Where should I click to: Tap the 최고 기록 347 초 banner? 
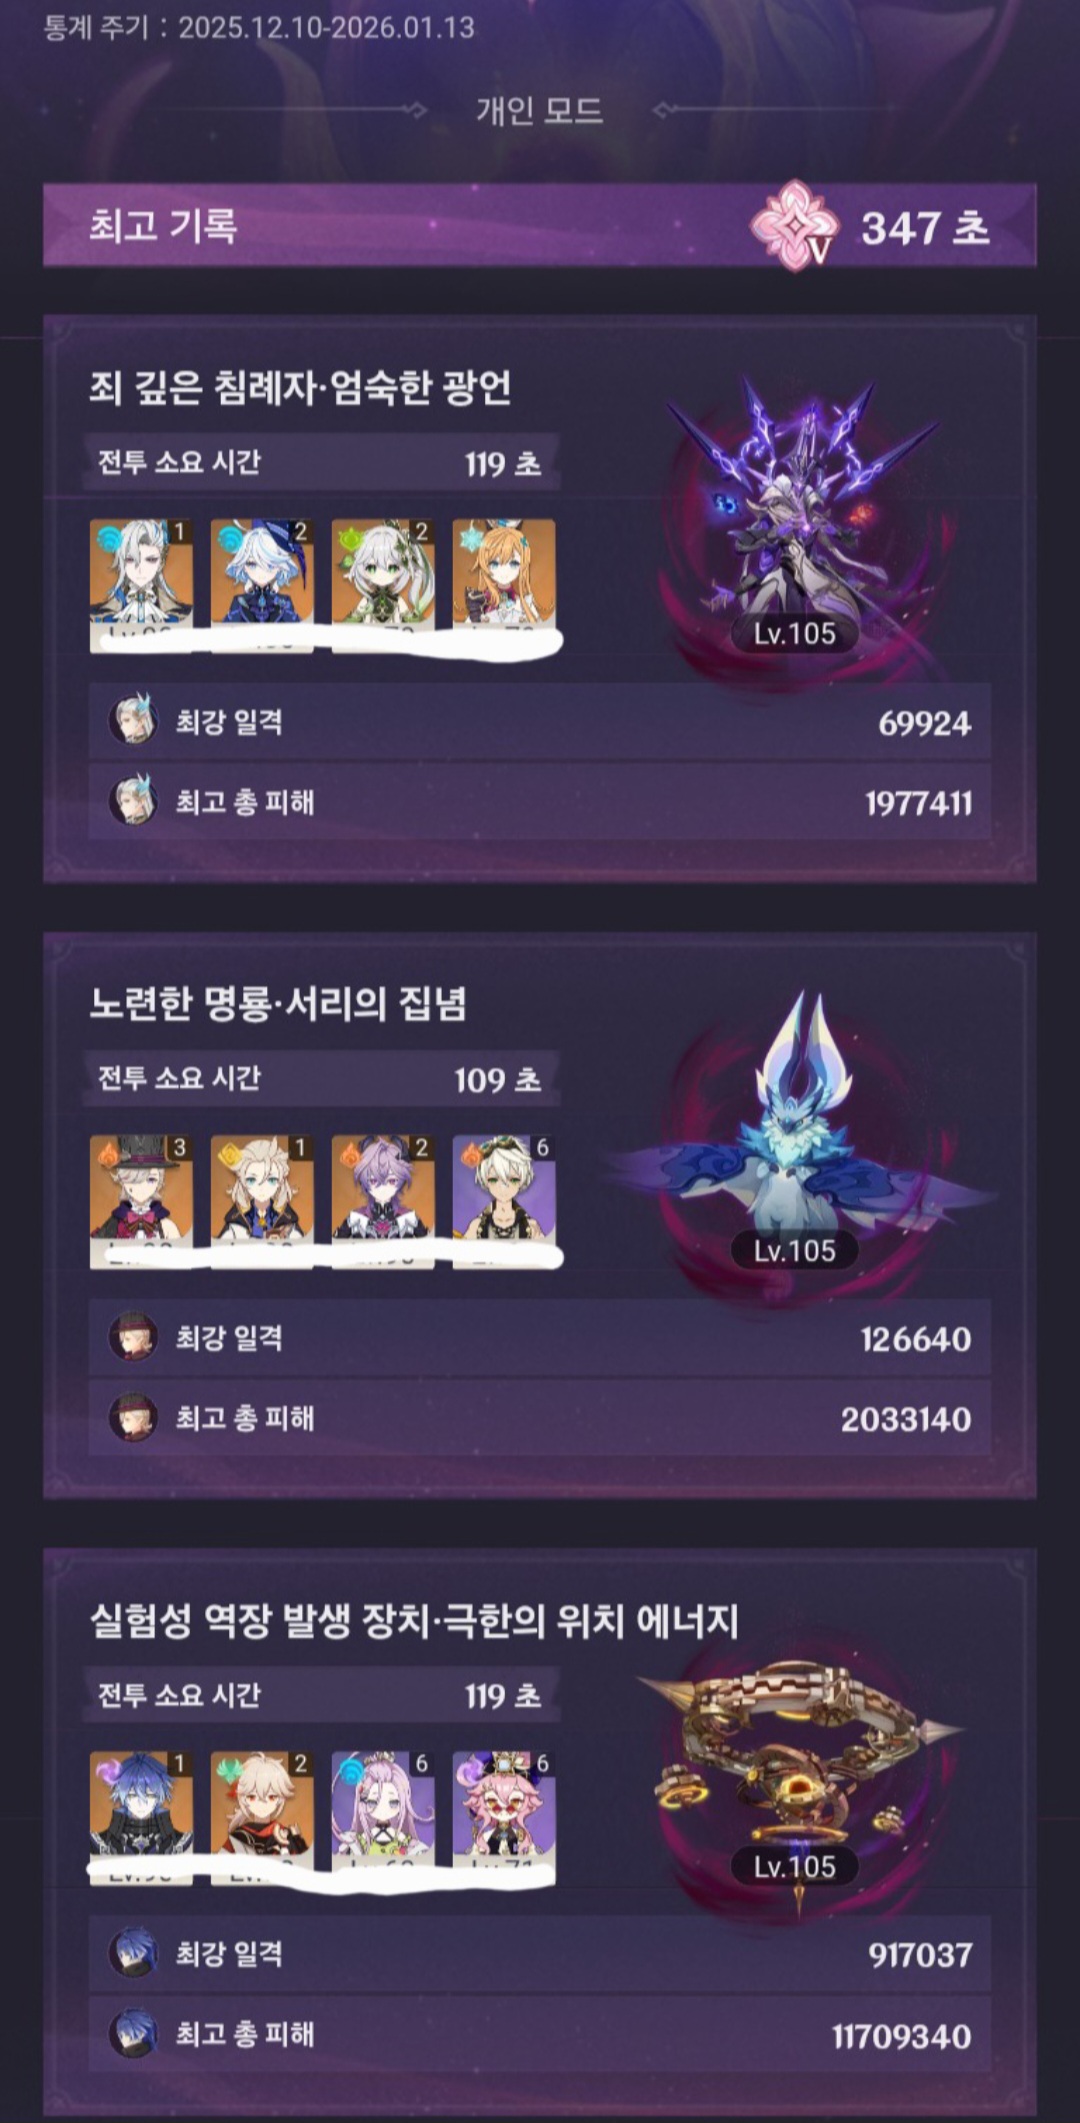540,226
